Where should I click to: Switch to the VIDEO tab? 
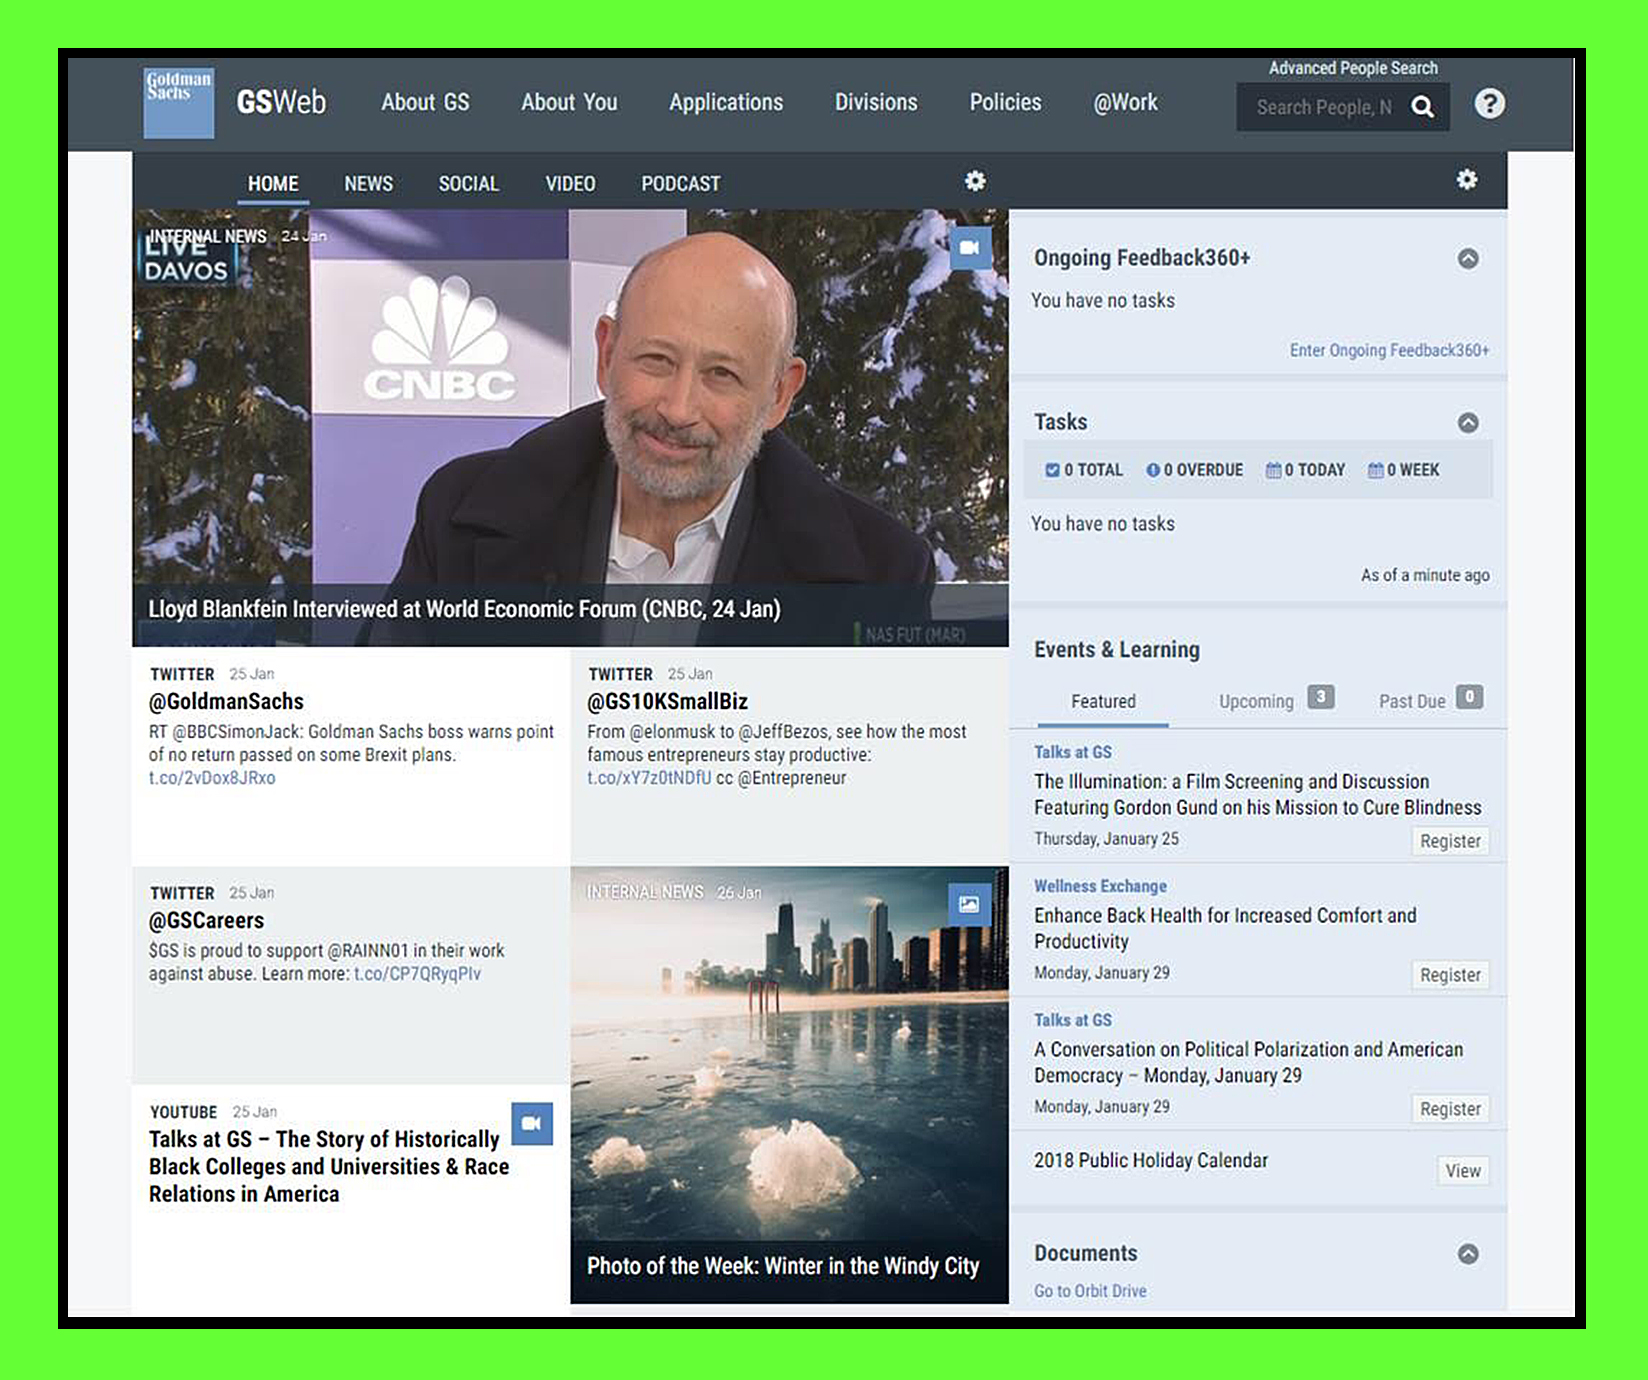tap(570, 184)
